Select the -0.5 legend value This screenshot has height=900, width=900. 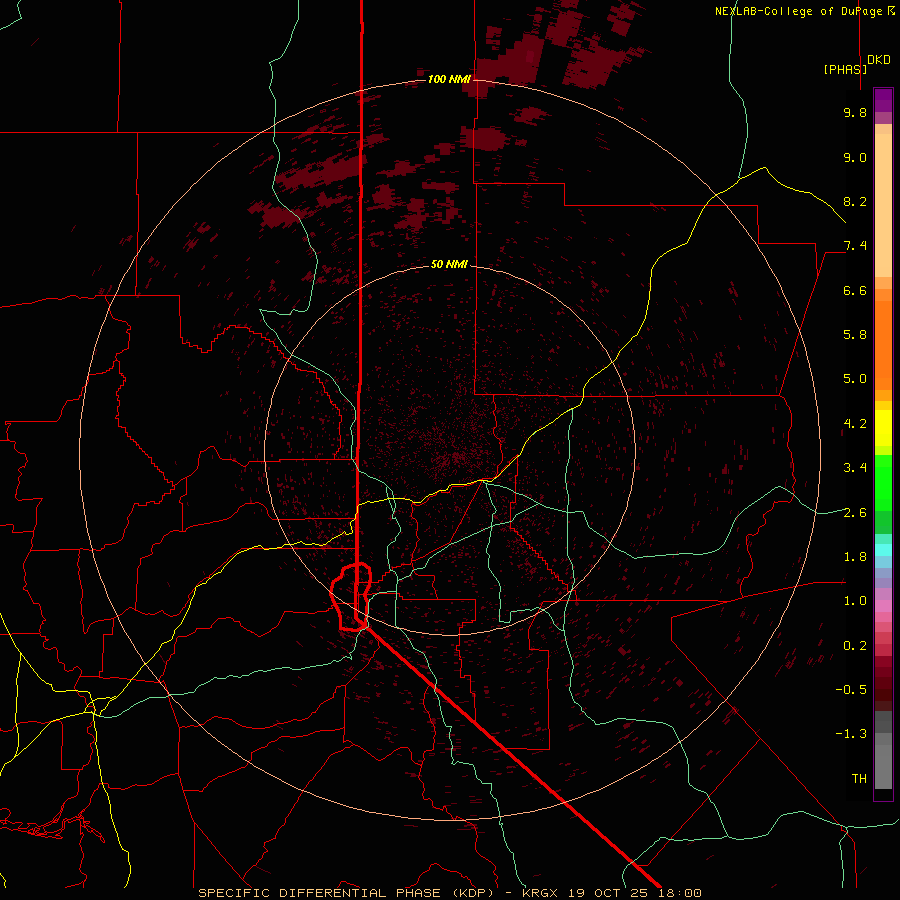point(851,690)
